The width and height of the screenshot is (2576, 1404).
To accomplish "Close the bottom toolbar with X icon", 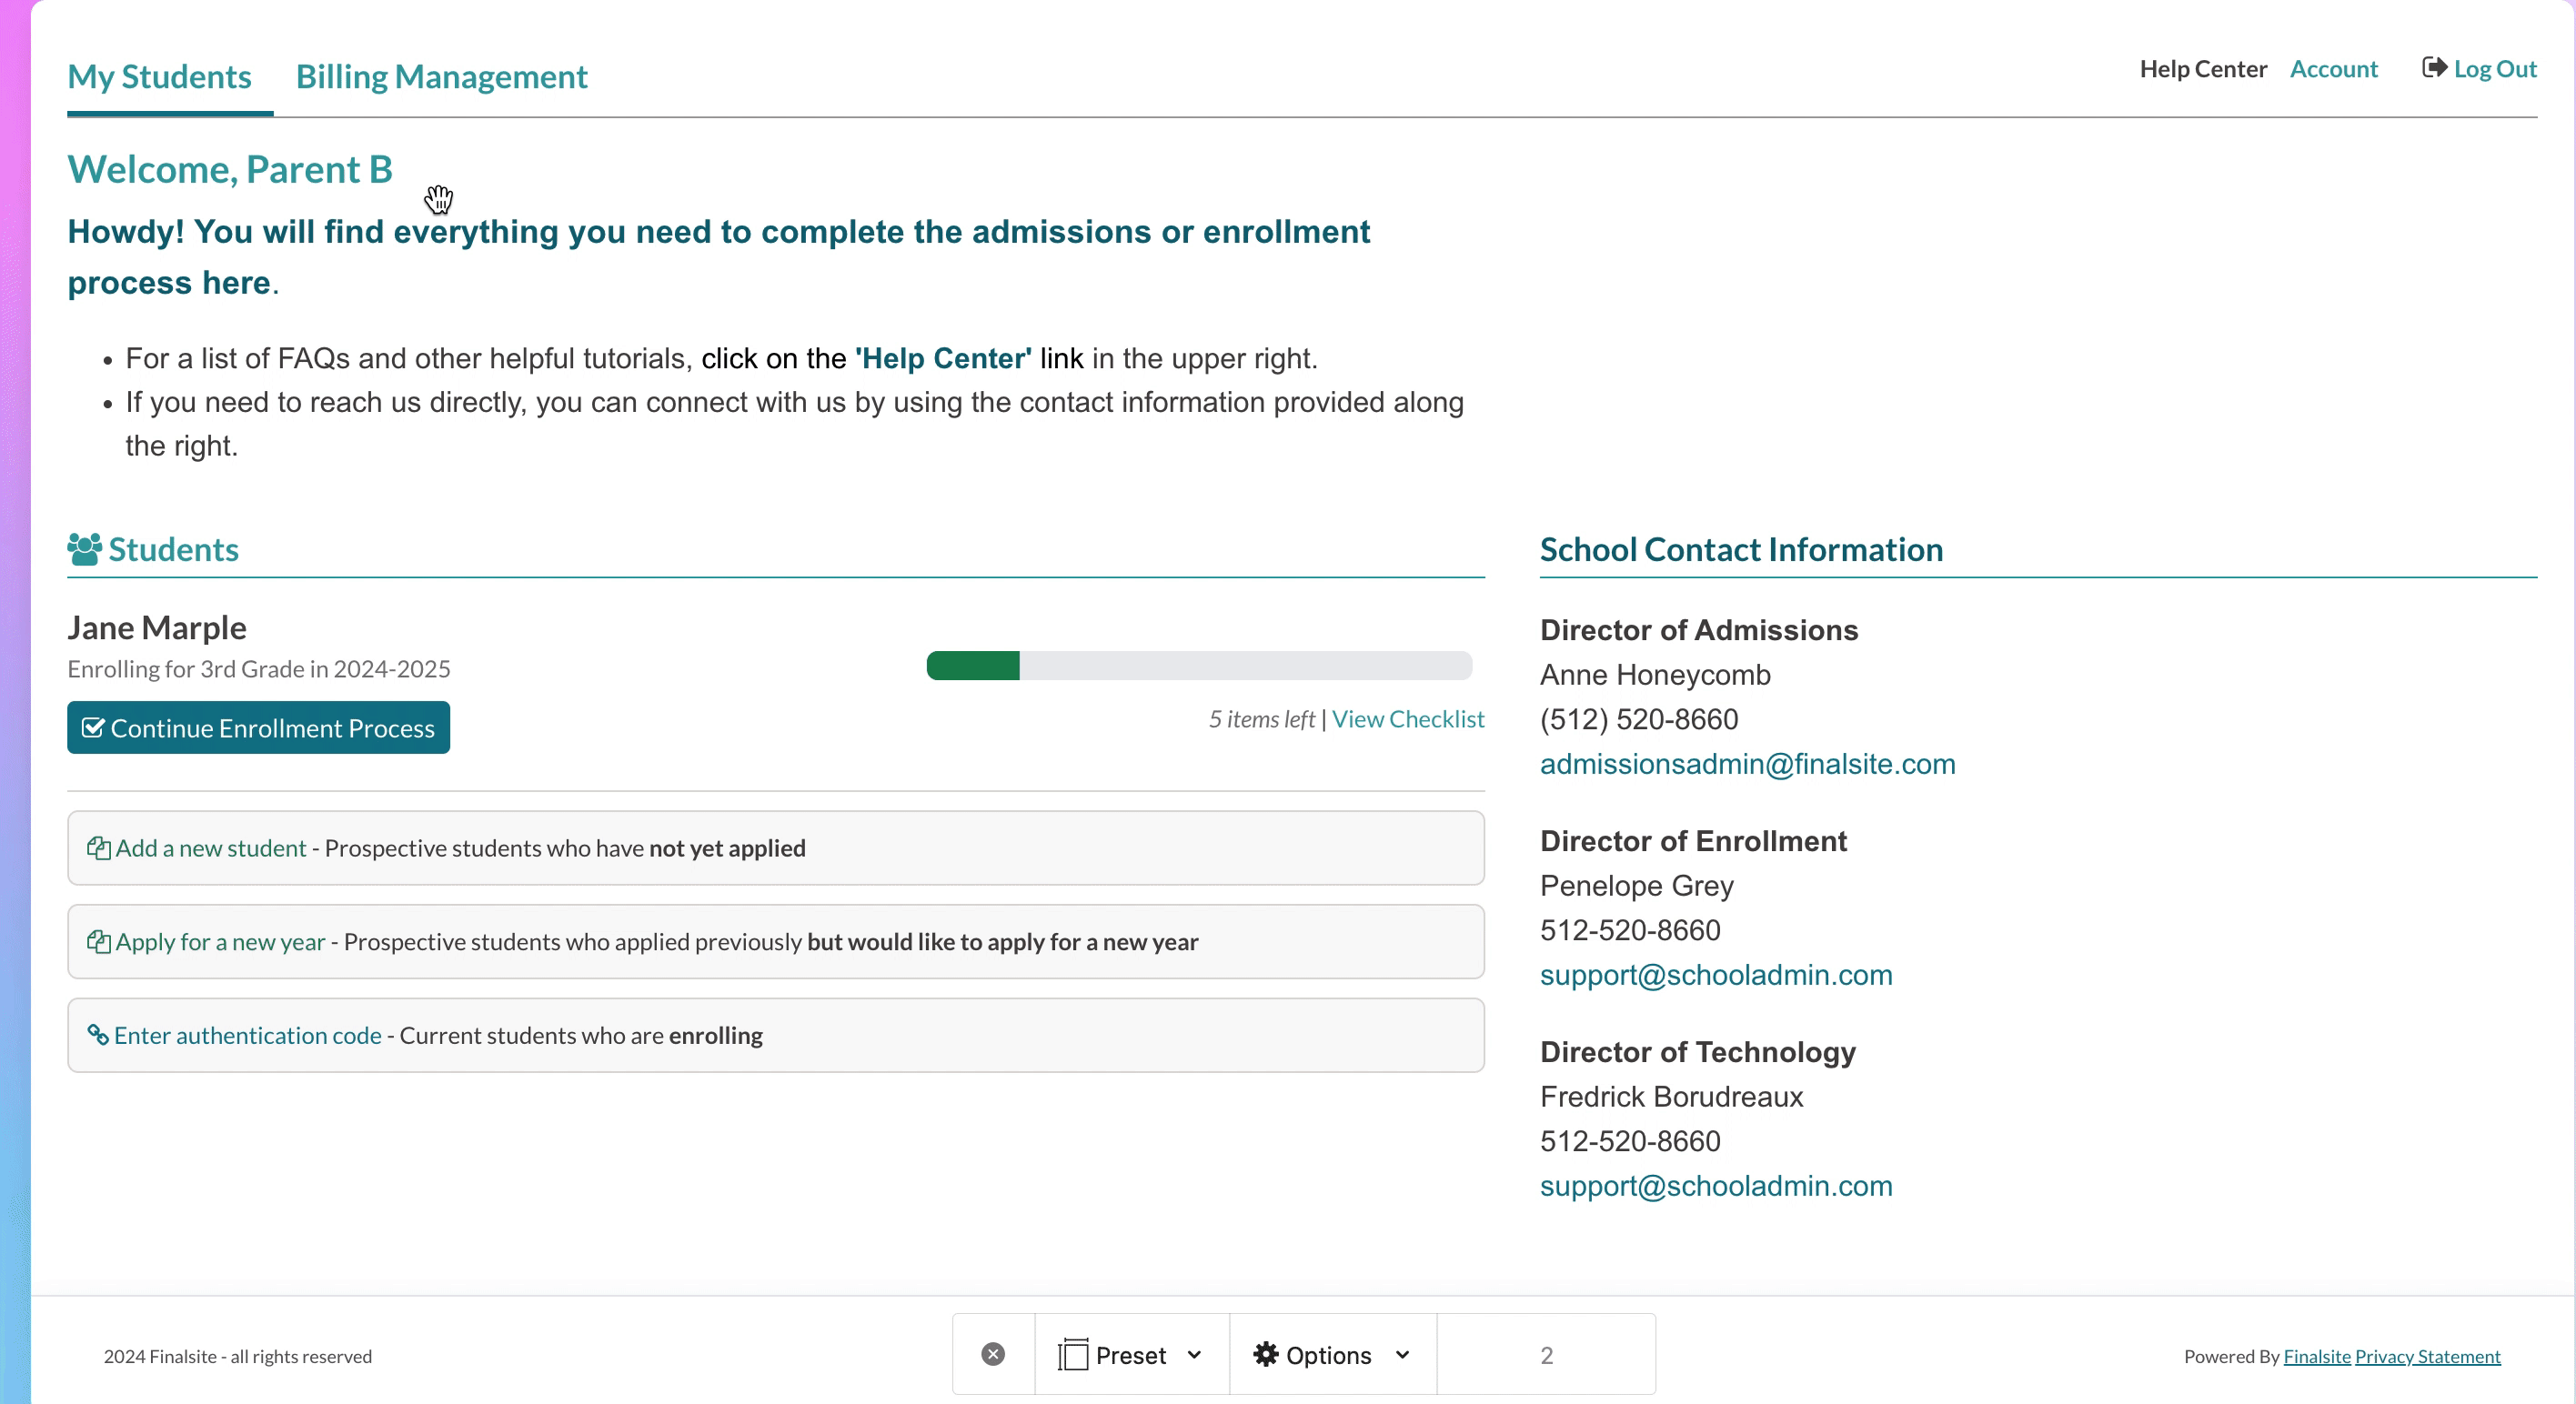I will [992, 1354].
